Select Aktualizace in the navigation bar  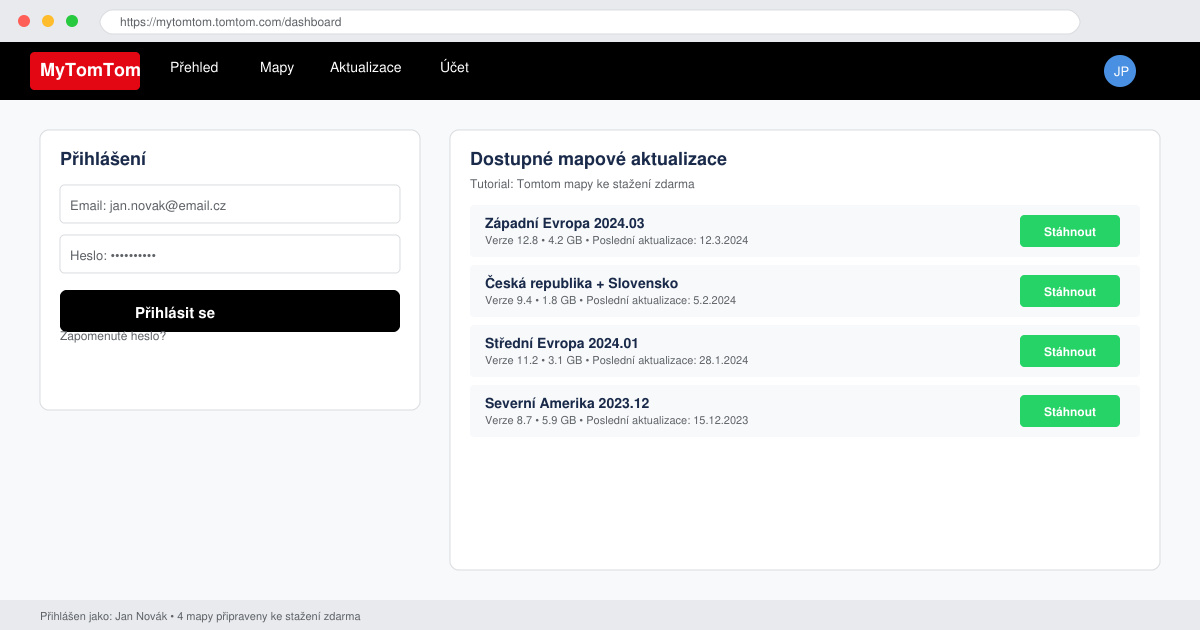point(366,68)
